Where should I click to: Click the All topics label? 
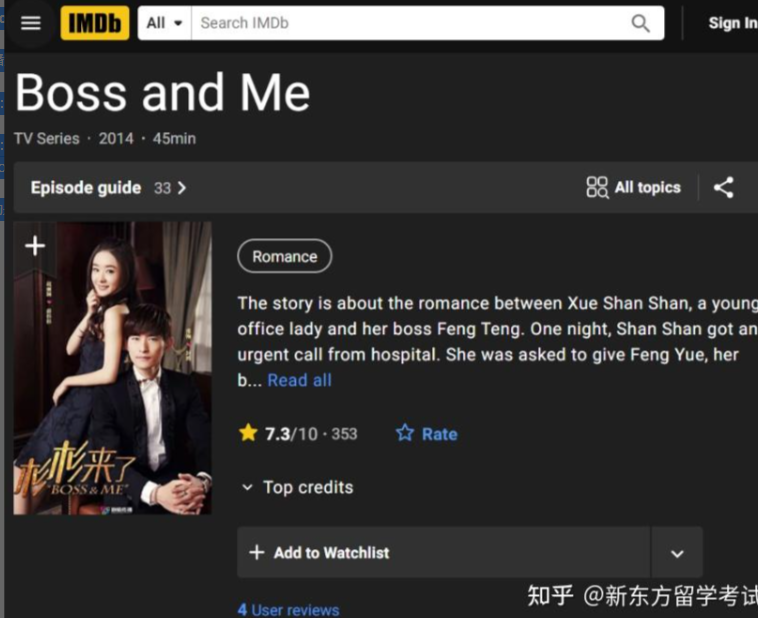click(x=647, y=187)
